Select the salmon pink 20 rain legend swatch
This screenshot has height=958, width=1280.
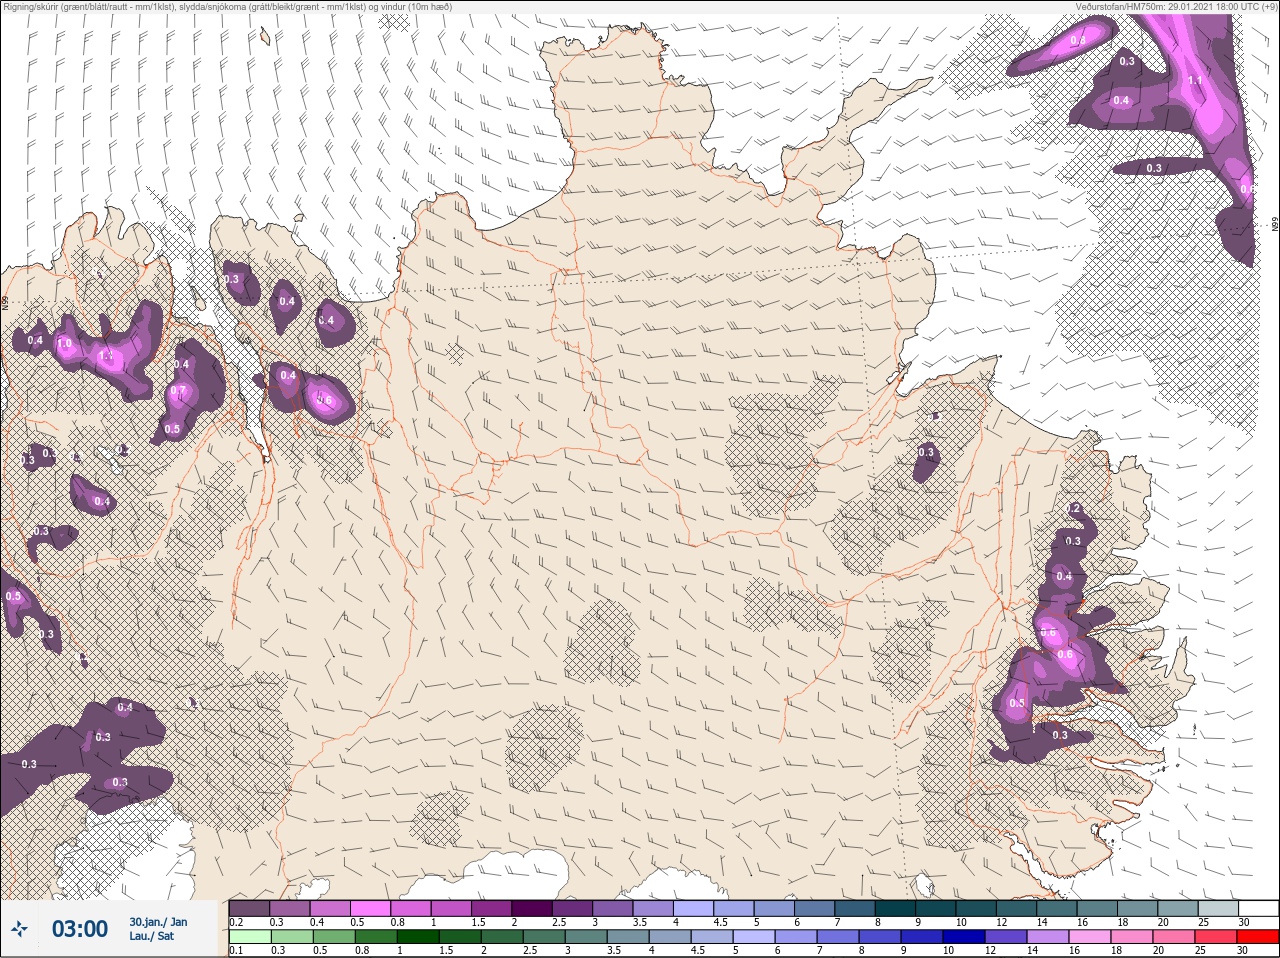[1174, 937]
